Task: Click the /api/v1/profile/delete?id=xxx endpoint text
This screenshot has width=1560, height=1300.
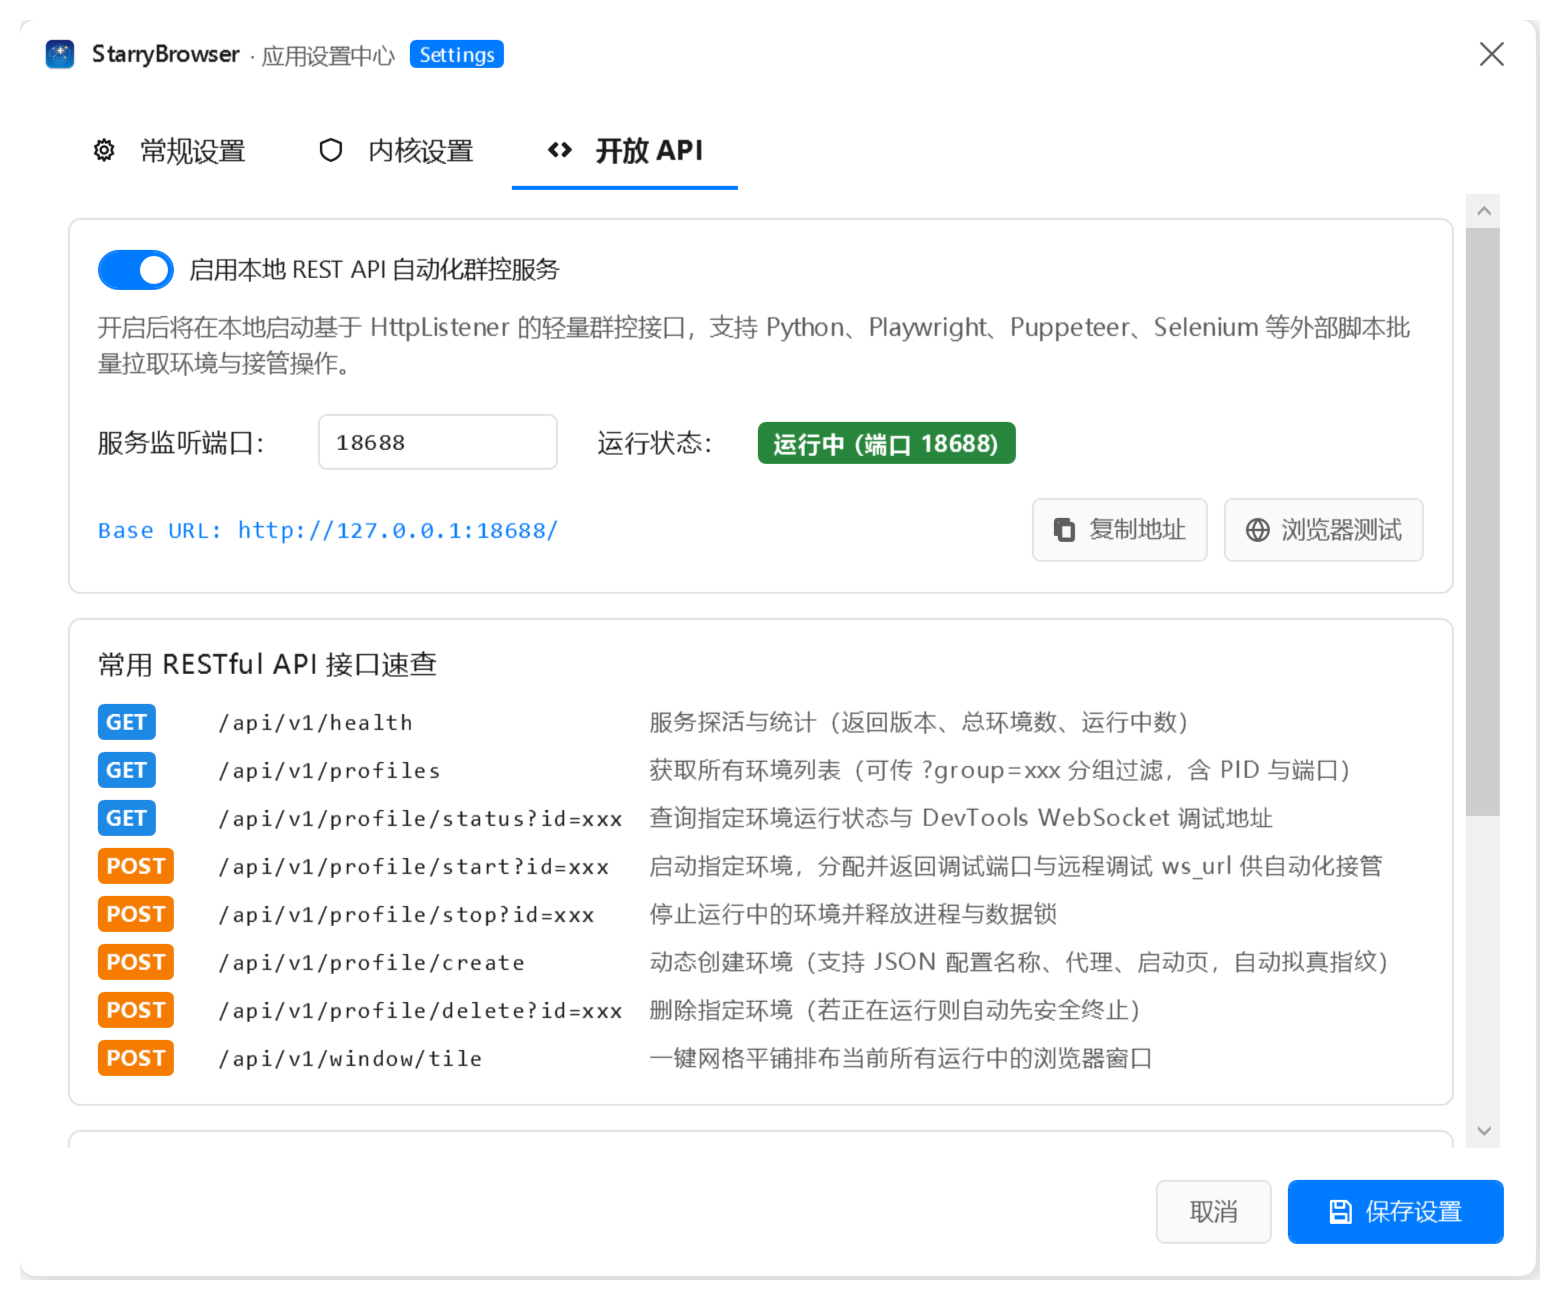Action: coord(420,1011)
